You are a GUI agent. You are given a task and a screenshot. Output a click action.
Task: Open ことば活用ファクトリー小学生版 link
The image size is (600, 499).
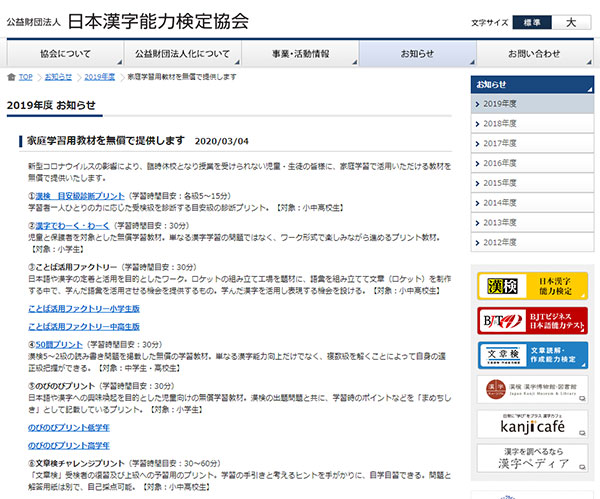point(84,309)
